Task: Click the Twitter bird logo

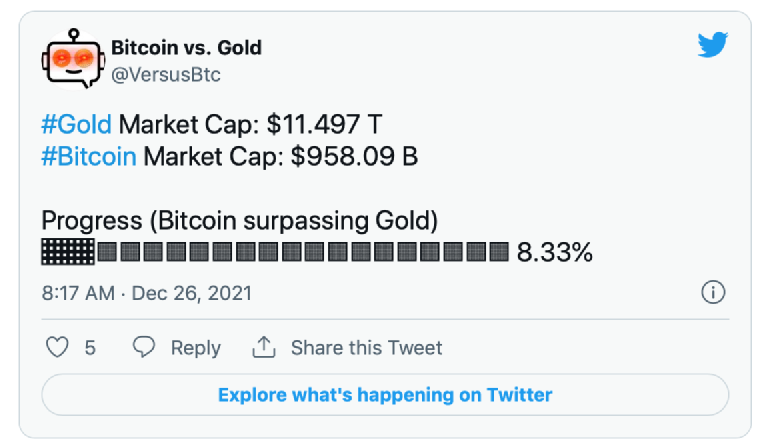Action: pyautogui.click(x=712, y=45)
